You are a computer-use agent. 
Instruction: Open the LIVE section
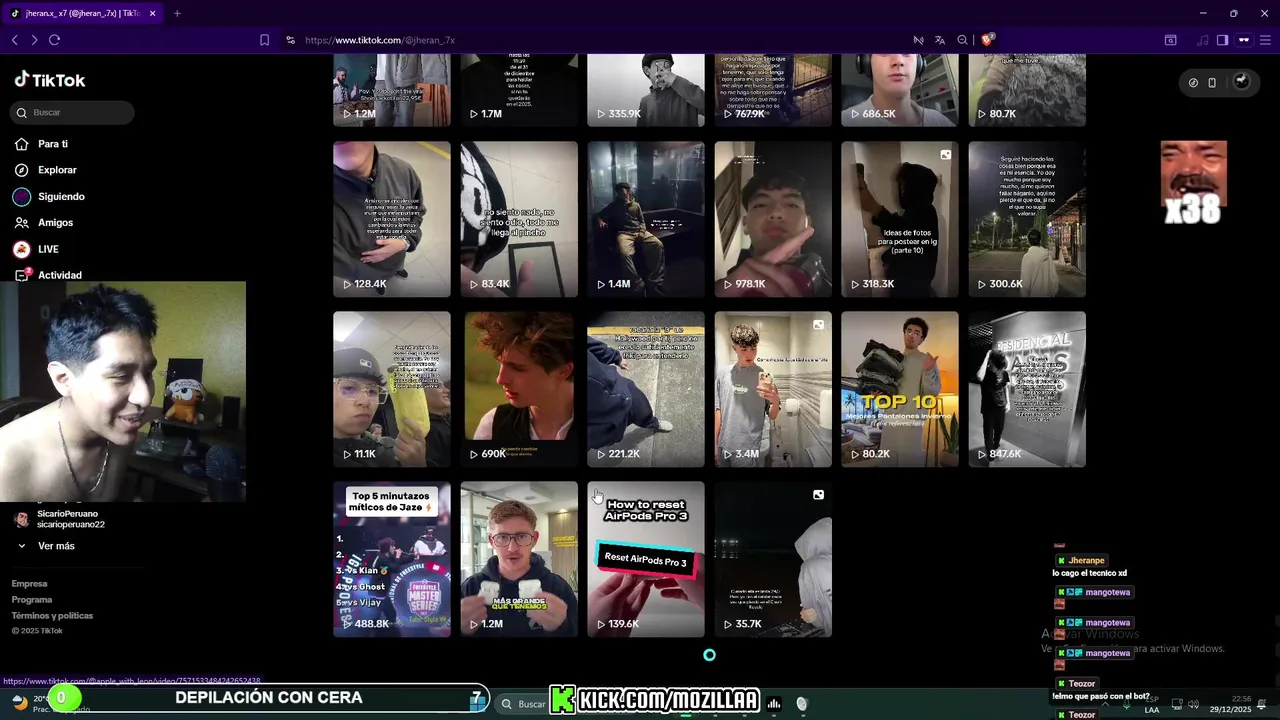coord(48,249)
